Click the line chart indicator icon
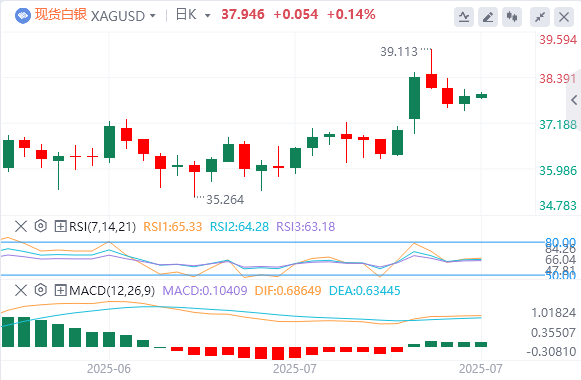 (x=464, y=17)
